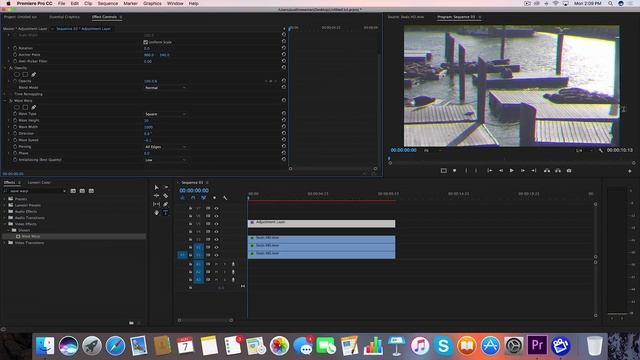Add a marker in the timeline
This screenshot has height=360, width=640.
(214, 198)
